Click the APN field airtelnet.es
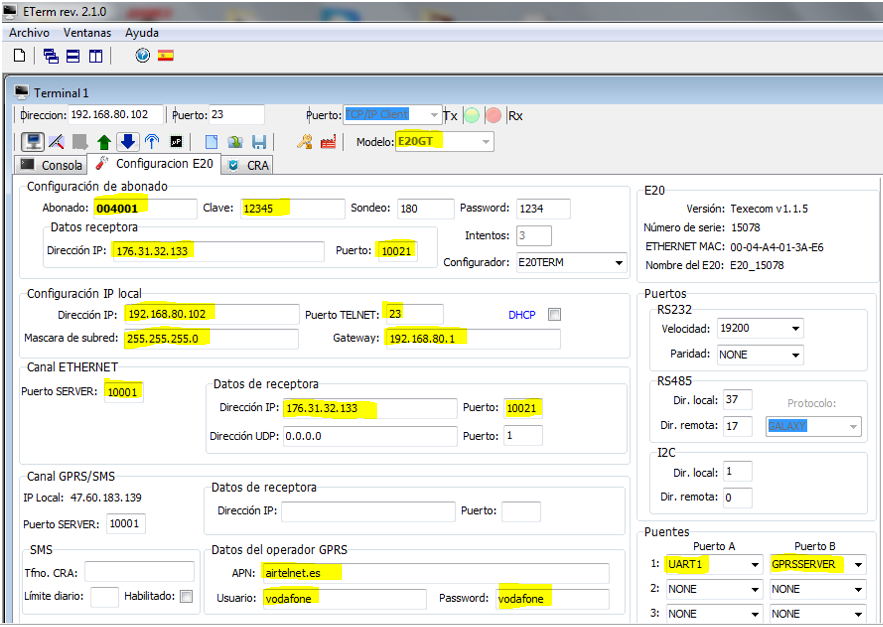The height and width of the screenshot is (627, 883). tap(435, 573)
